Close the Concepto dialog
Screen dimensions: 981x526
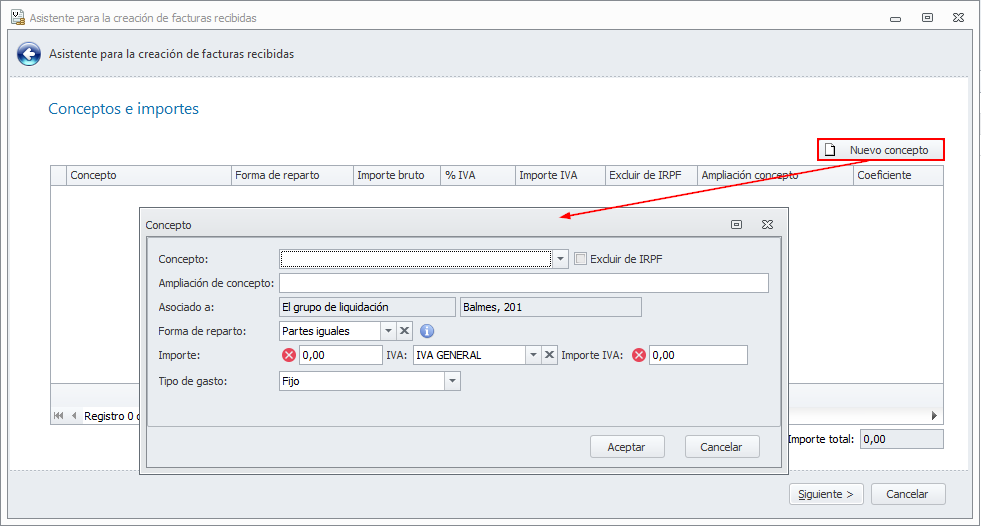[x=768, y=225]
